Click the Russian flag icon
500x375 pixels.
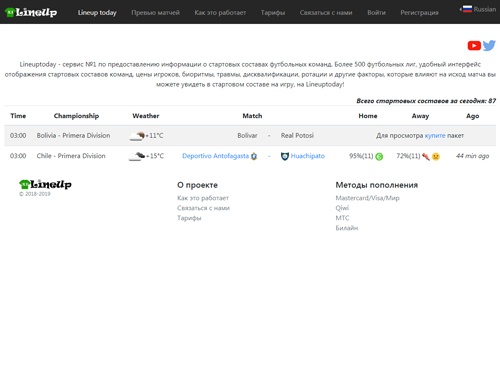467,9
